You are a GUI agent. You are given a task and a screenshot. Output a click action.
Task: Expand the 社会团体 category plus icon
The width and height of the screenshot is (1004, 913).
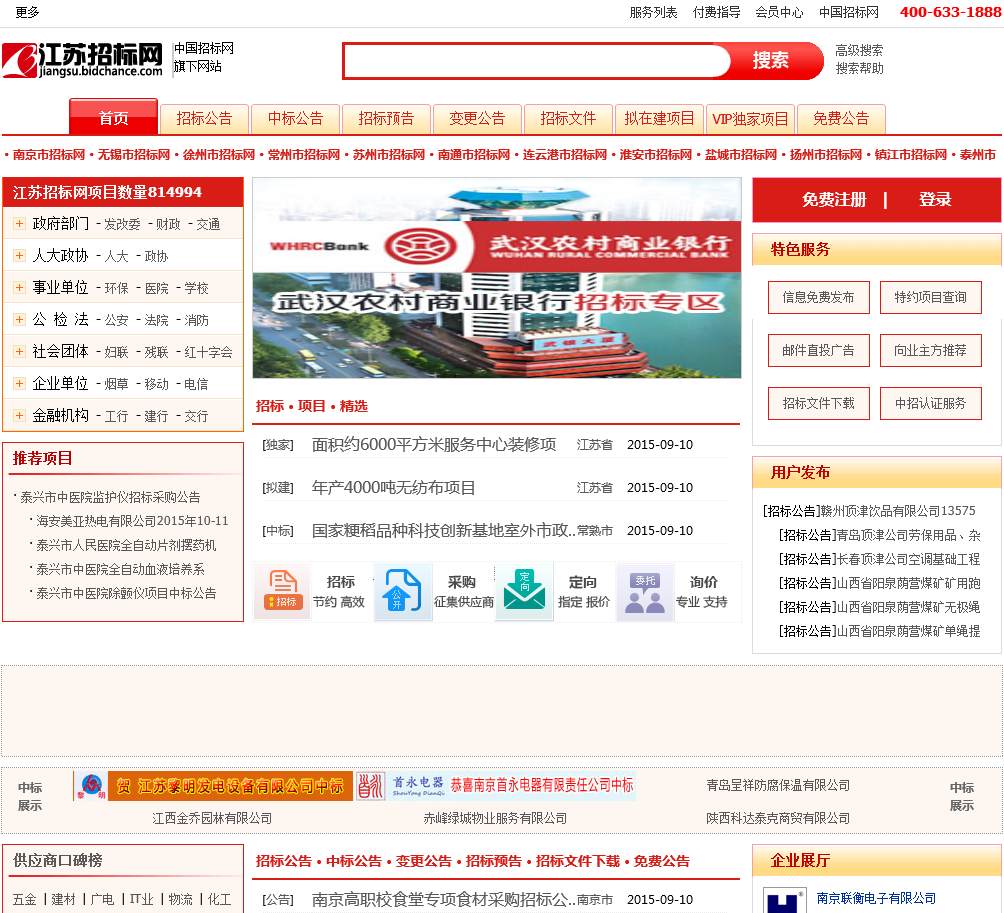point(19,351)
